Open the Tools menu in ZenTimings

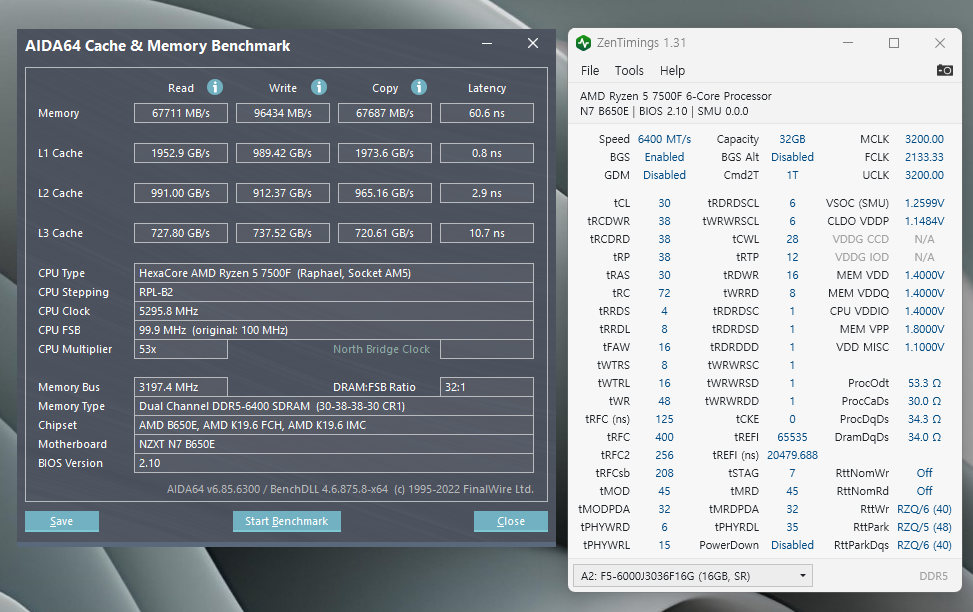[629, 71]
